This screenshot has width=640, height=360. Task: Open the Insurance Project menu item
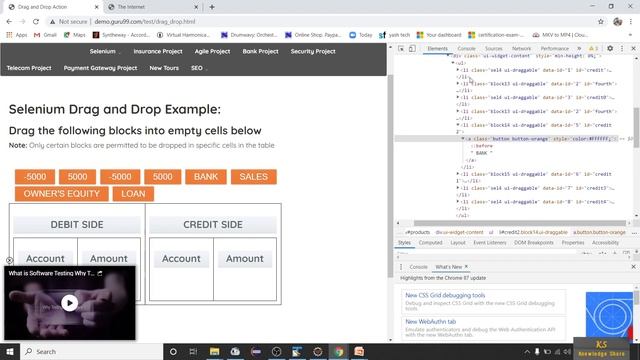(158, 51)
